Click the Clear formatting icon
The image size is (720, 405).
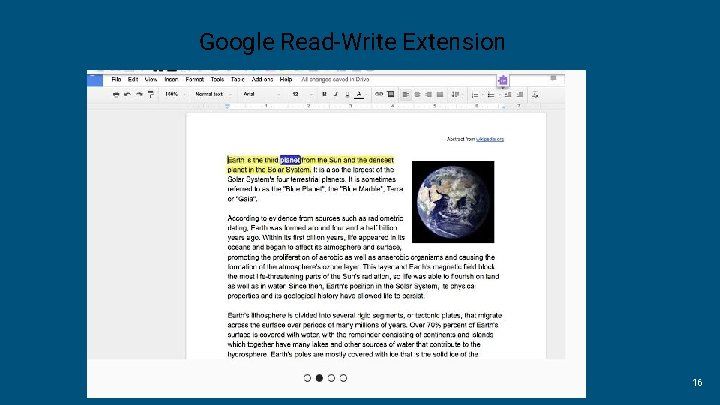pos(535,95)
